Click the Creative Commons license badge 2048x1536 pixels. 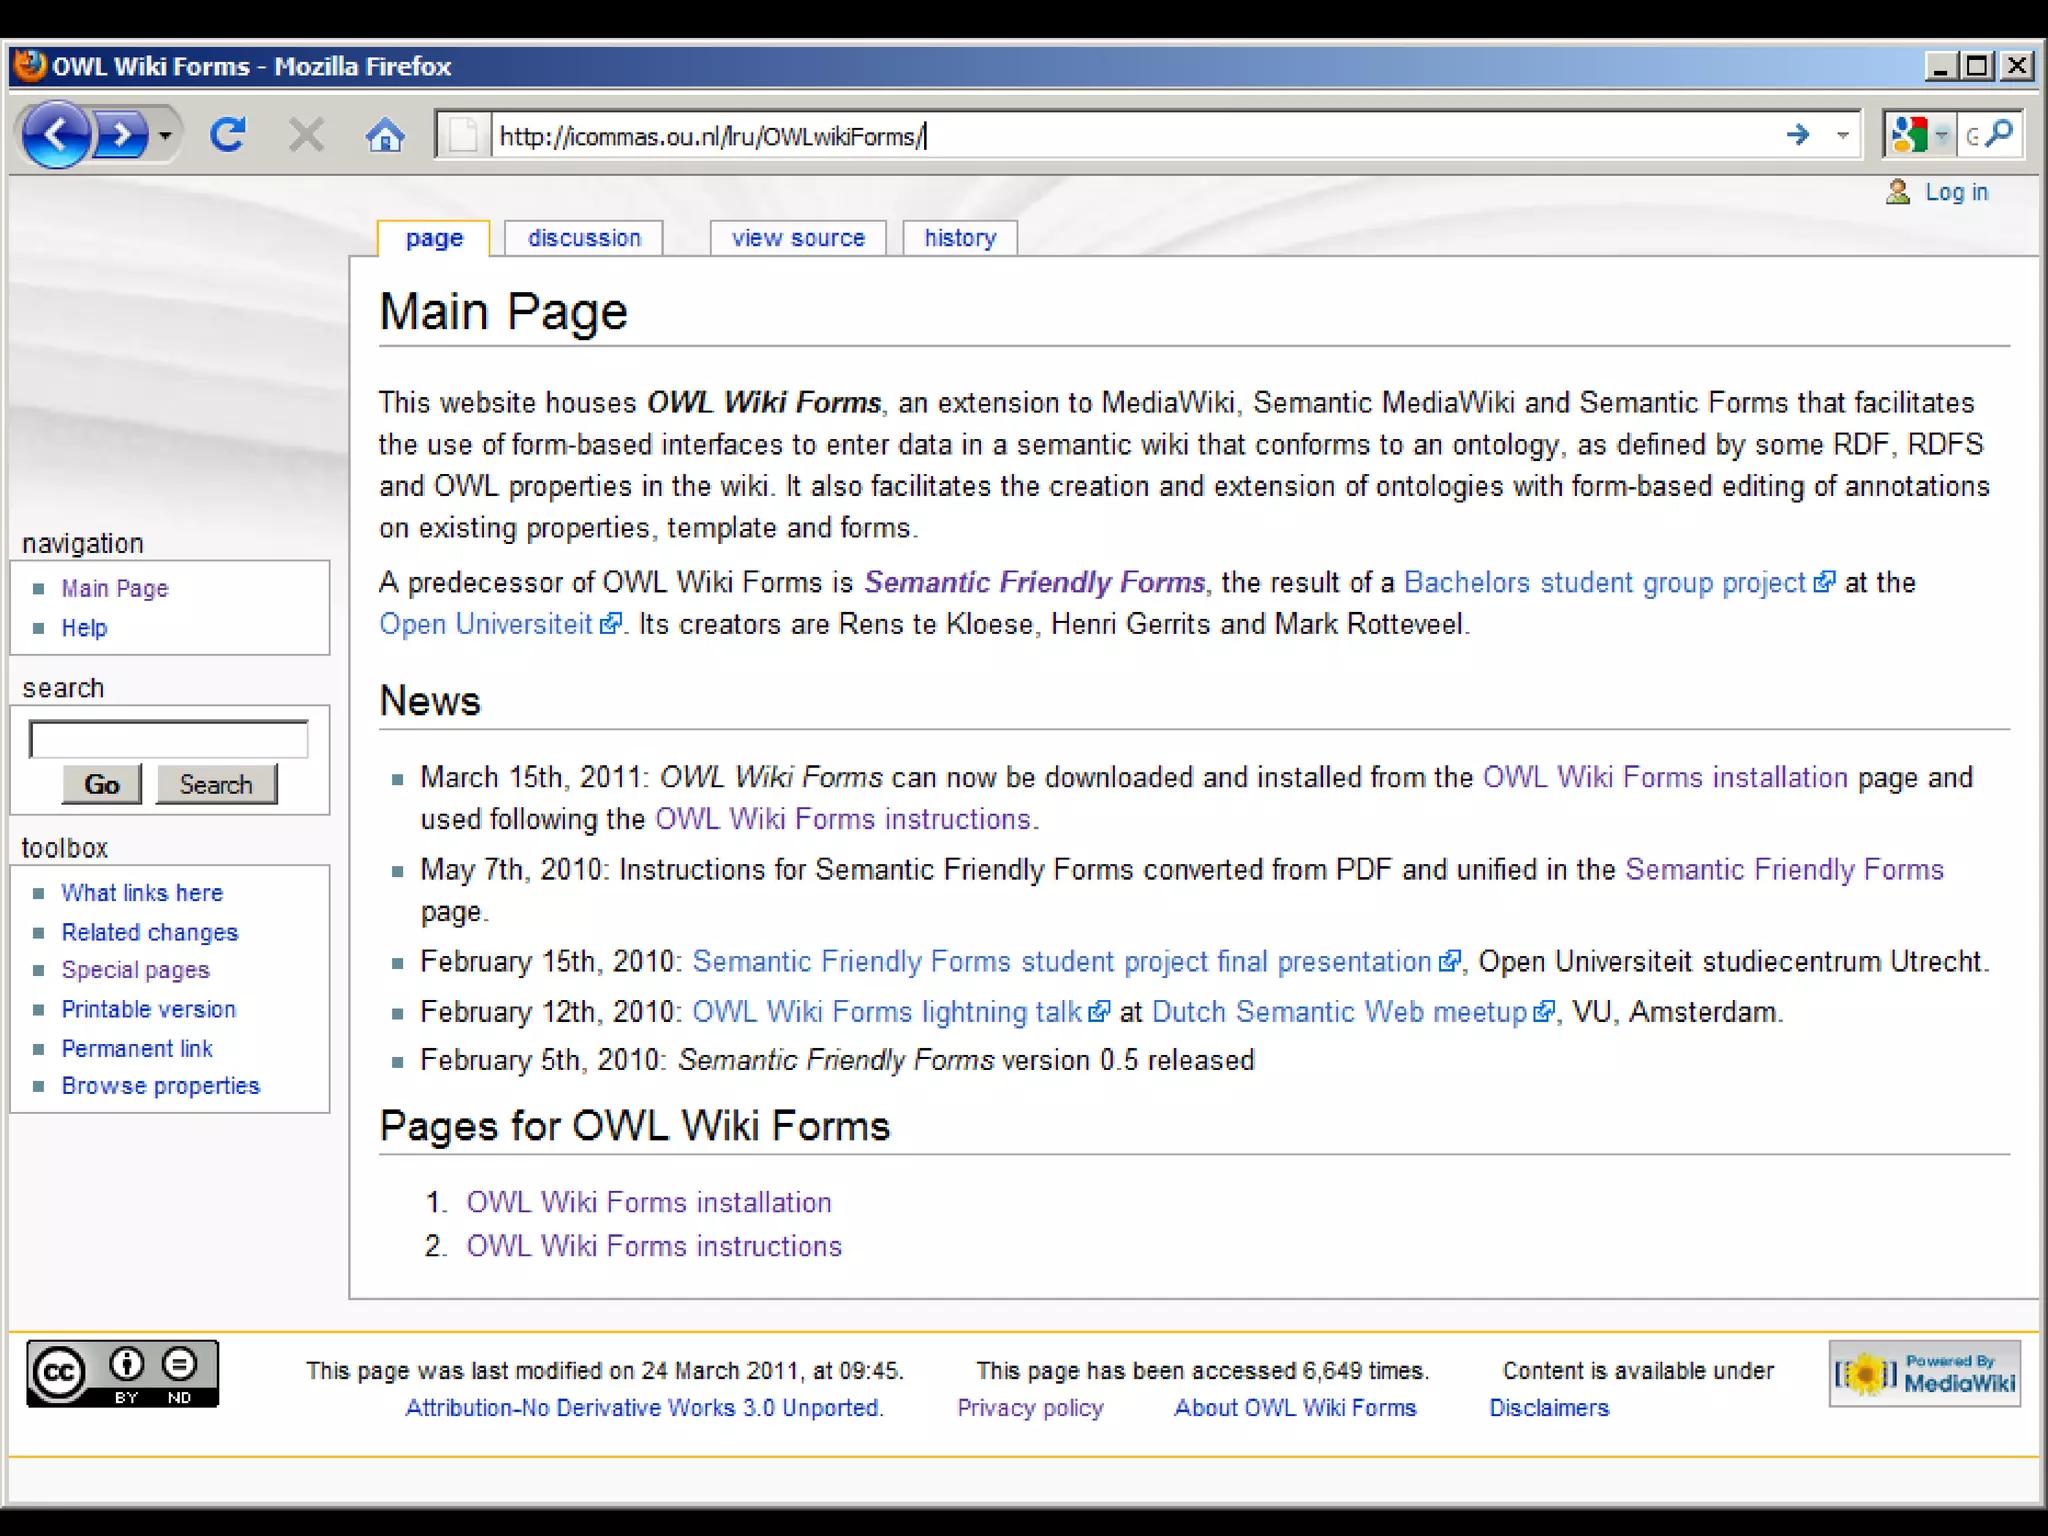click(x=122, y=1374)
